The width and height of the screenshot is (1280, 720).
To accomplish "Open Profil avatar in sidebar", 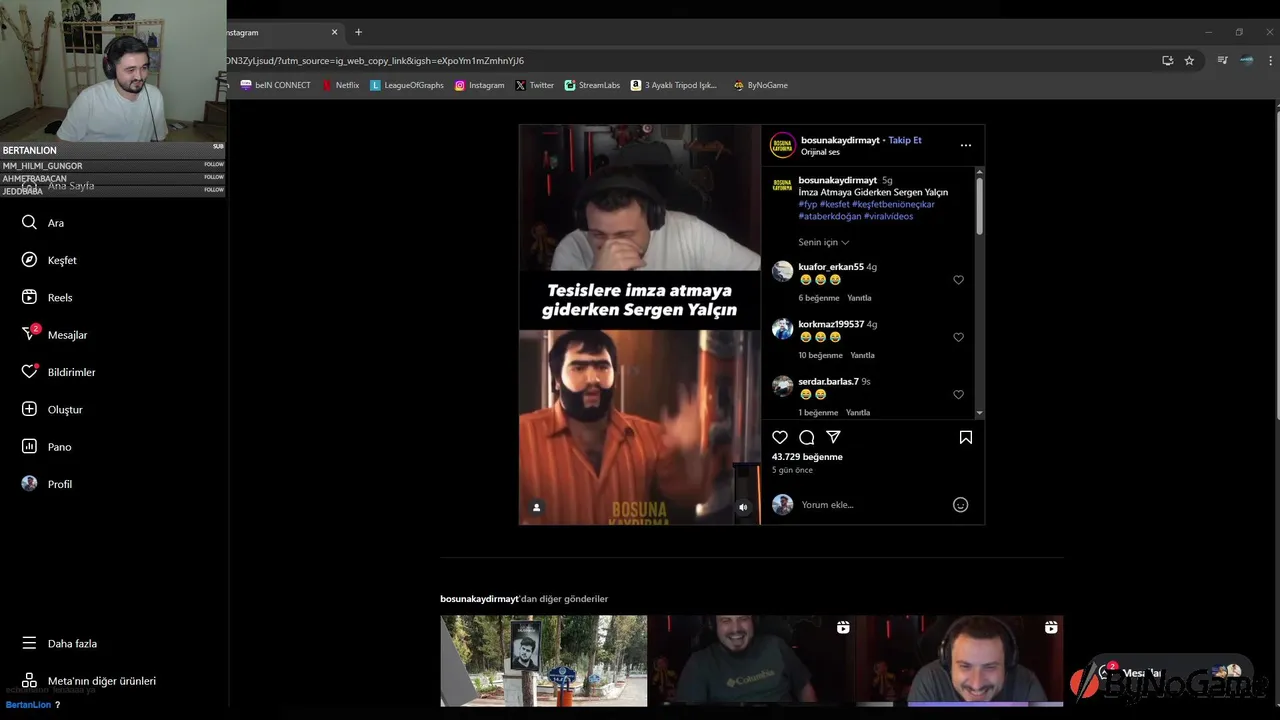I will [29, 483].
